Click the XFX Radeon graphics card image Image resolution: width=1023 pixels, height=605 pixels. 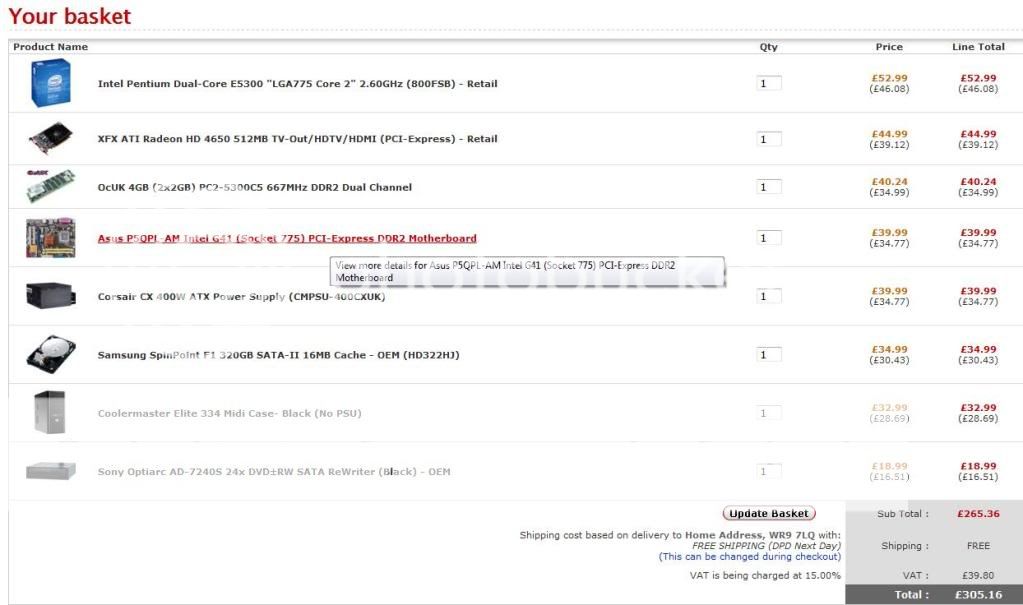[50, 138]
